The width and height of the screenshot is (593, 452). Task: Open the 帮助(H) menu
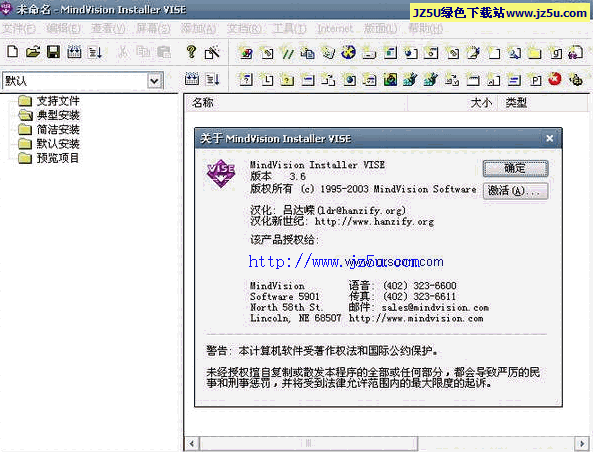[425, 28]
